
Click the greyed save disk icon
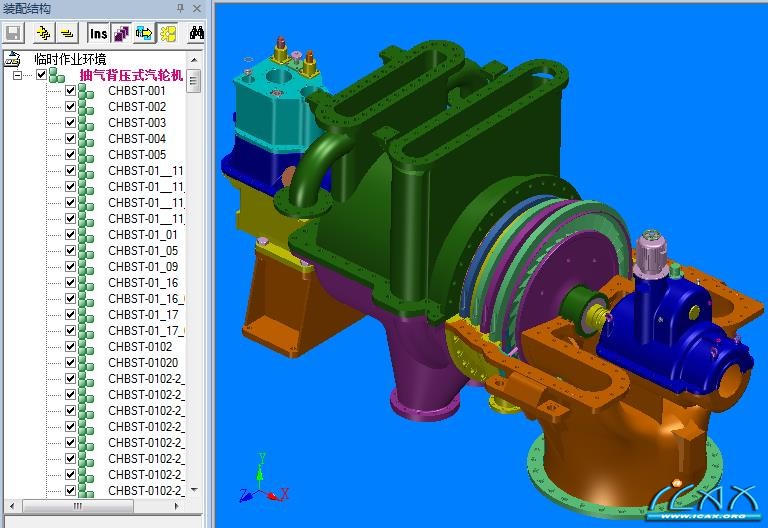[13, 33]
